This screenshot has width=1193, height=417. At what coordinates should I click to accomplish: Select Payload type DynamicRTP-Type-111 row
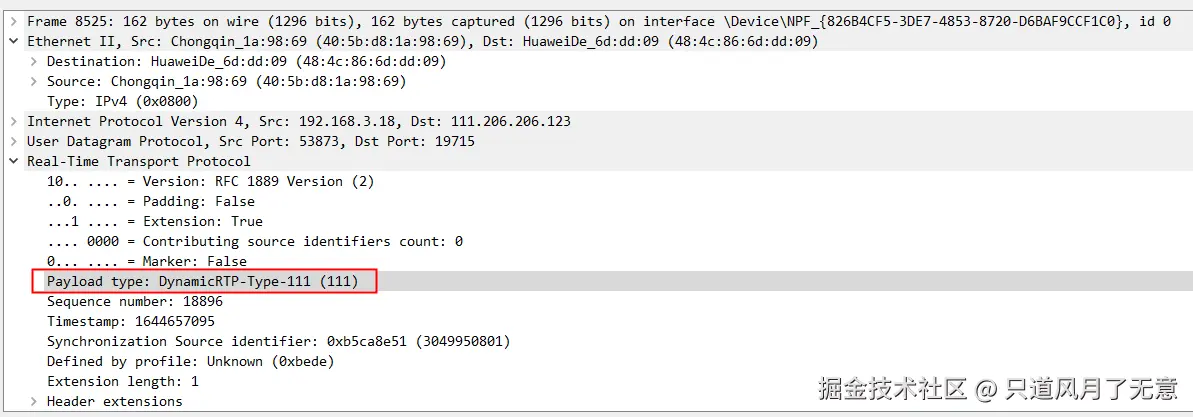(202, 281)
